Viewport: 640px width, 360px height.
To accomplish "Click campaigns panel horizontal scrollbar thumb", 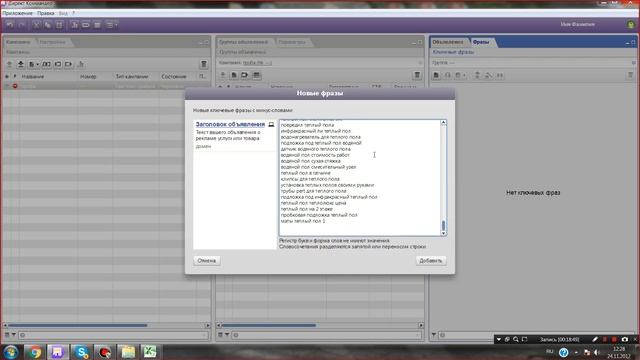I will [x=78, y=325].
